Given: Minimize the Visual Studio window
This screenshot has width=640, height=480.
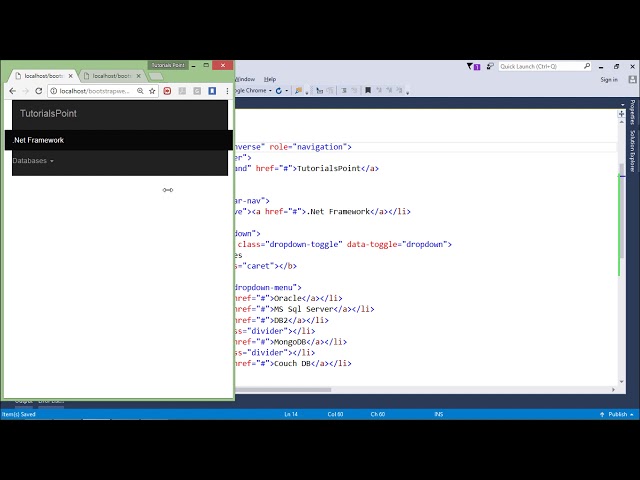Looking at the screenshot, I should click(601, 67).
